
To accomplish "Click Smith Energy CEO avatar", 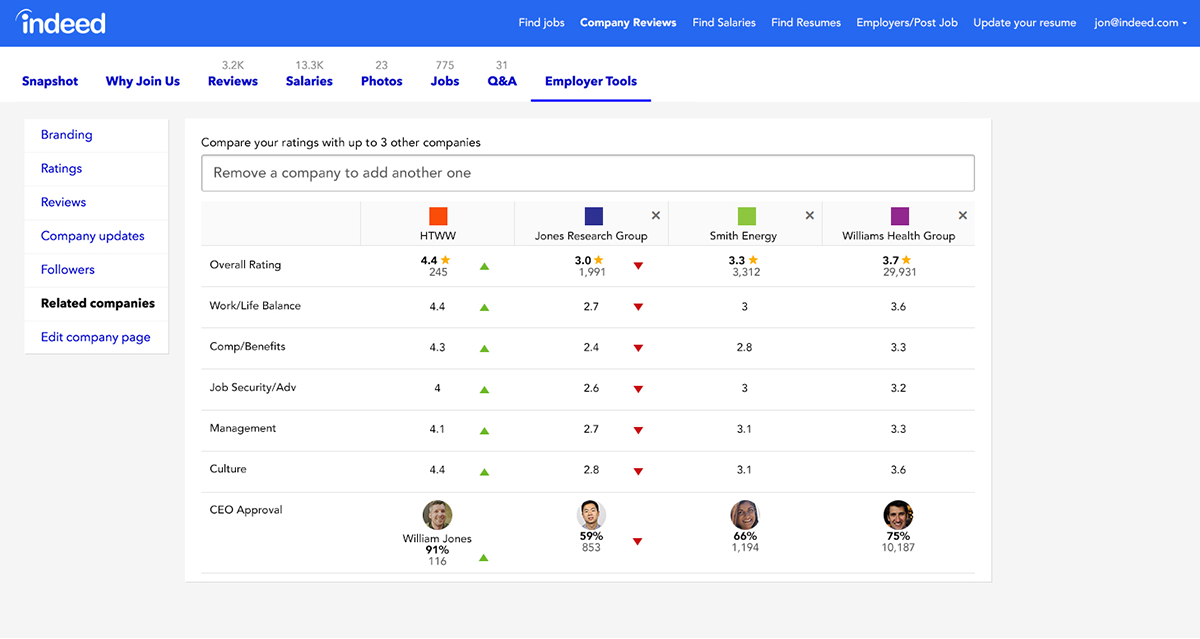I will pyautogui.click(x=745, y=515).
